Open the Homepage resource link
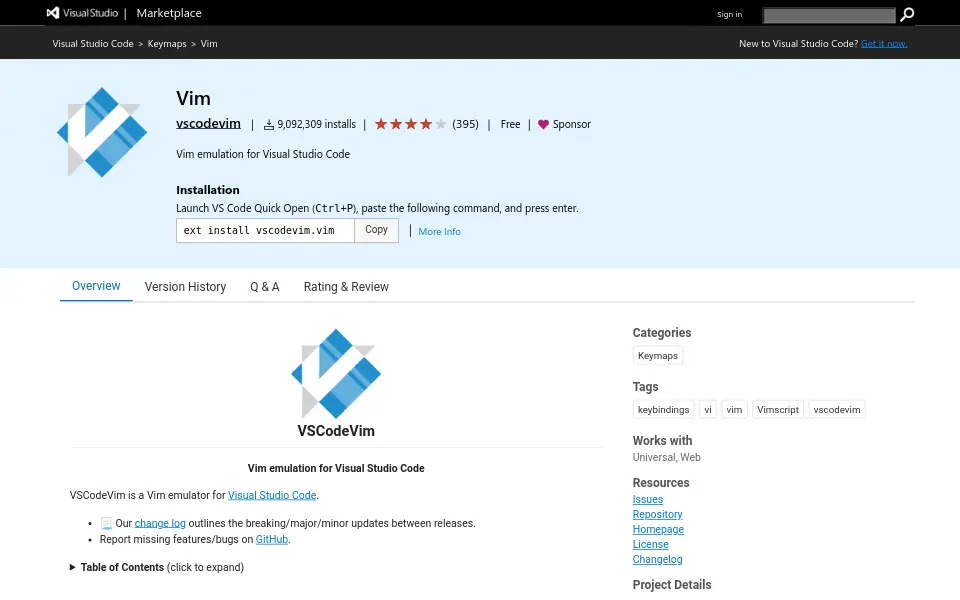The width and height of the screenshot is (960, 600). click(658, 530)
